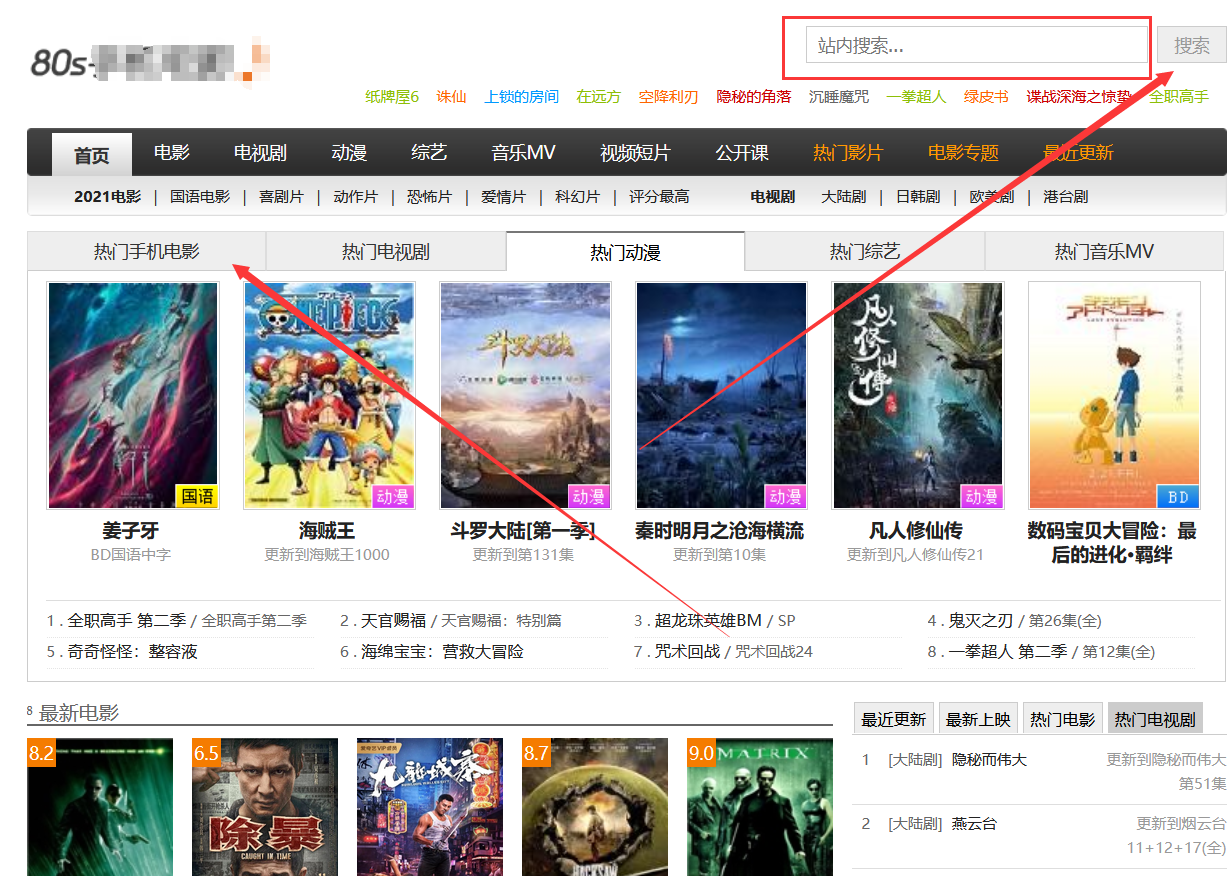Switch to the 热门电影 sidebar tab
1228x876 pixels.
point(1063,719)
